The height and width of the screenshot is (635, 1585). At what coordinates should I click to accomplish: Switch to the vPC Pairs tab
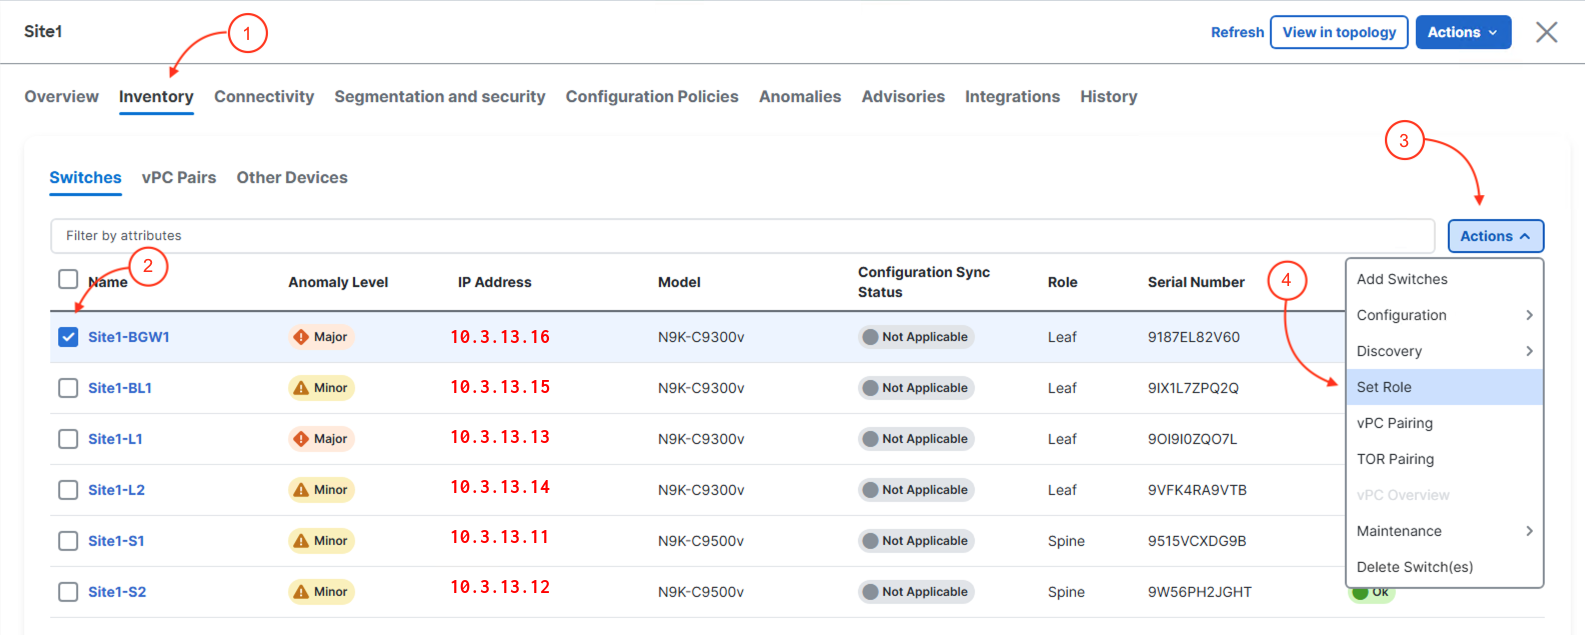tap(179, 177)
